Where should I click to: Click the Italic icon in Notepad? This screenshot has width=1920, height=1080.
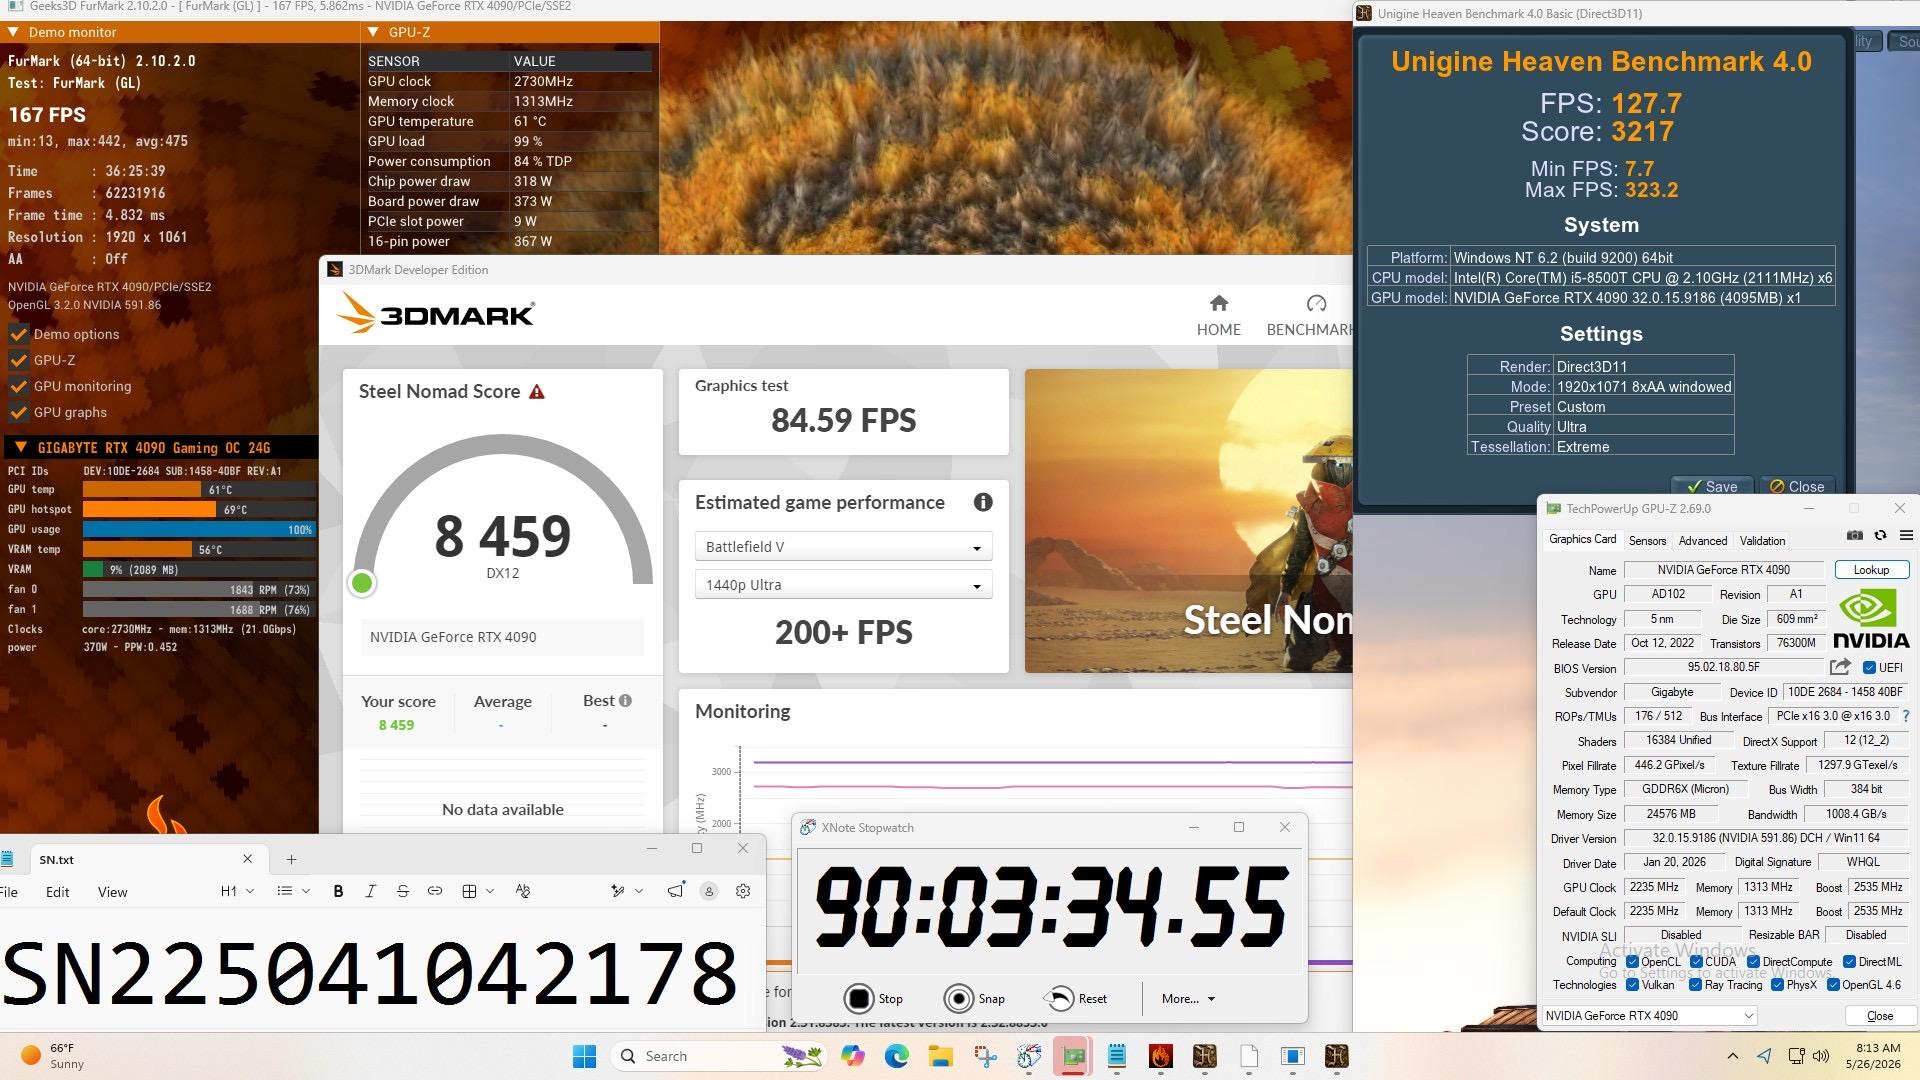point(370,891)
